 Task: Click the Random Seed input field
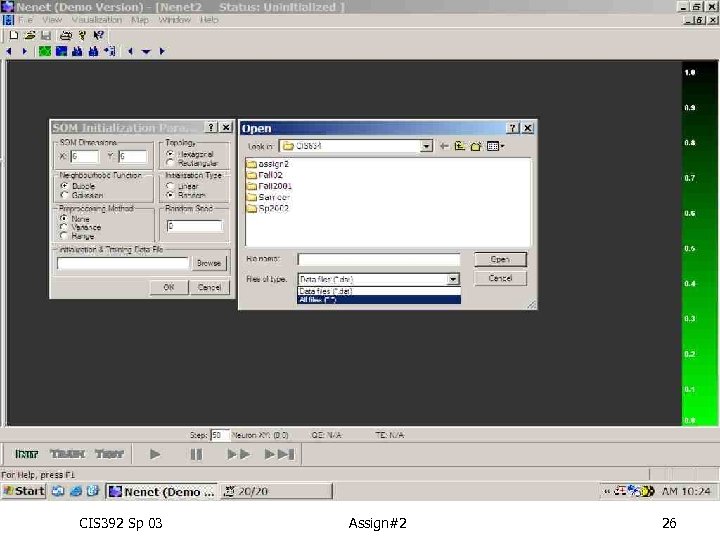tap(195, 226)
